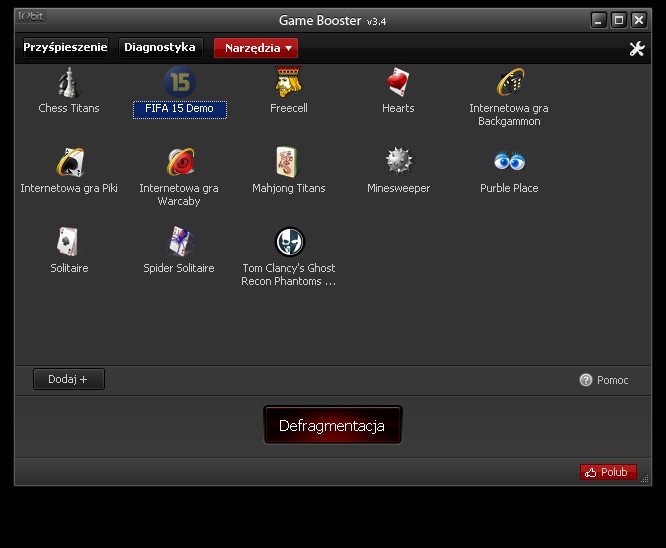Click the Spider Solitaire label text
This screenshot has height=548, width=666.
click(x=179, y=268)
